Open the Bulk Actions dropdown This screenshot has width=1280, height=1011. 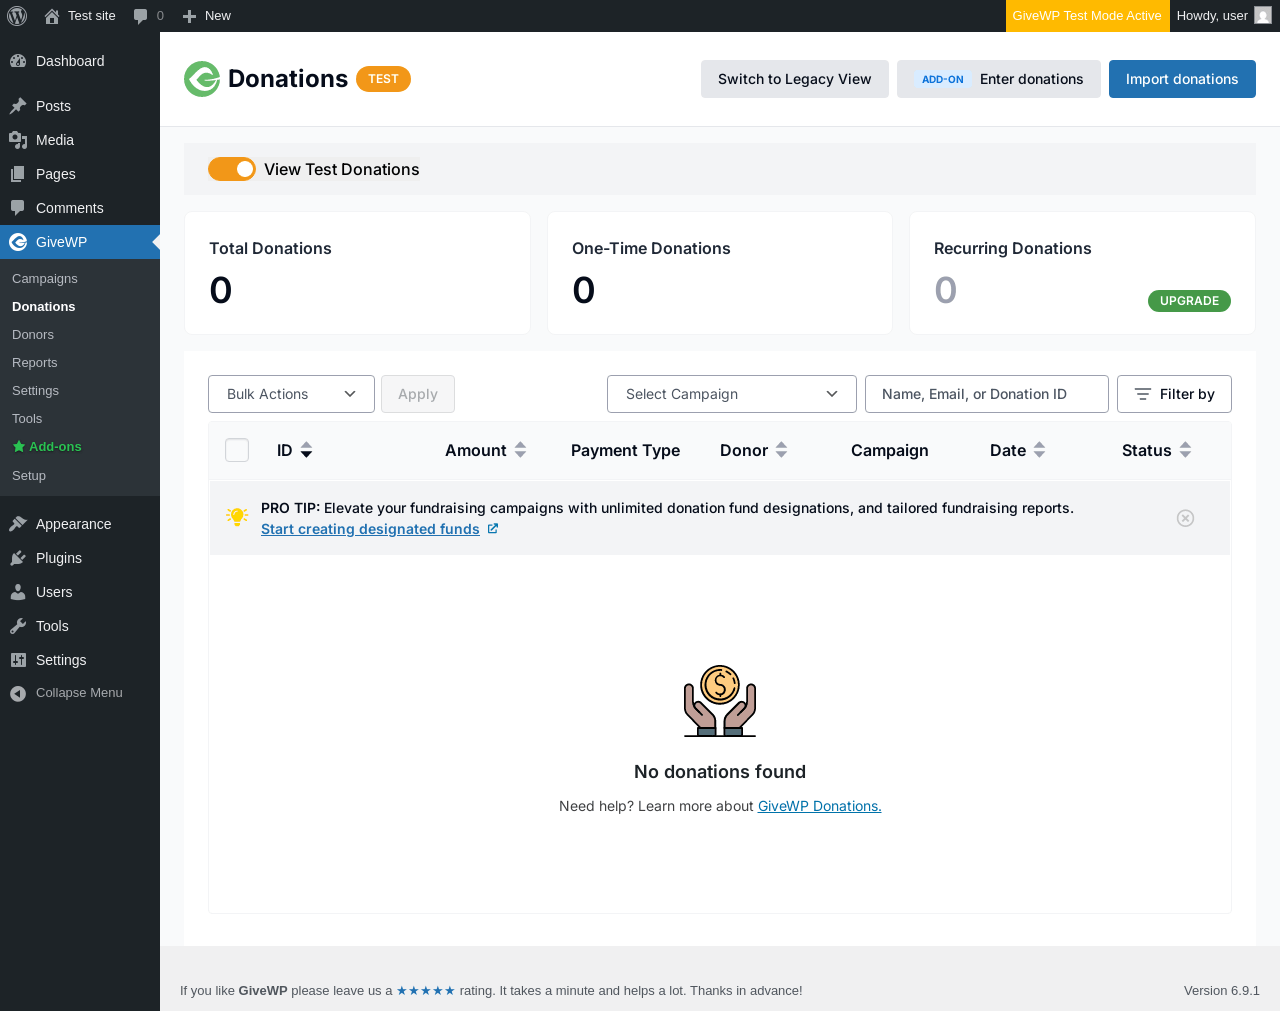pyautogui.click(x=291, y=394)
